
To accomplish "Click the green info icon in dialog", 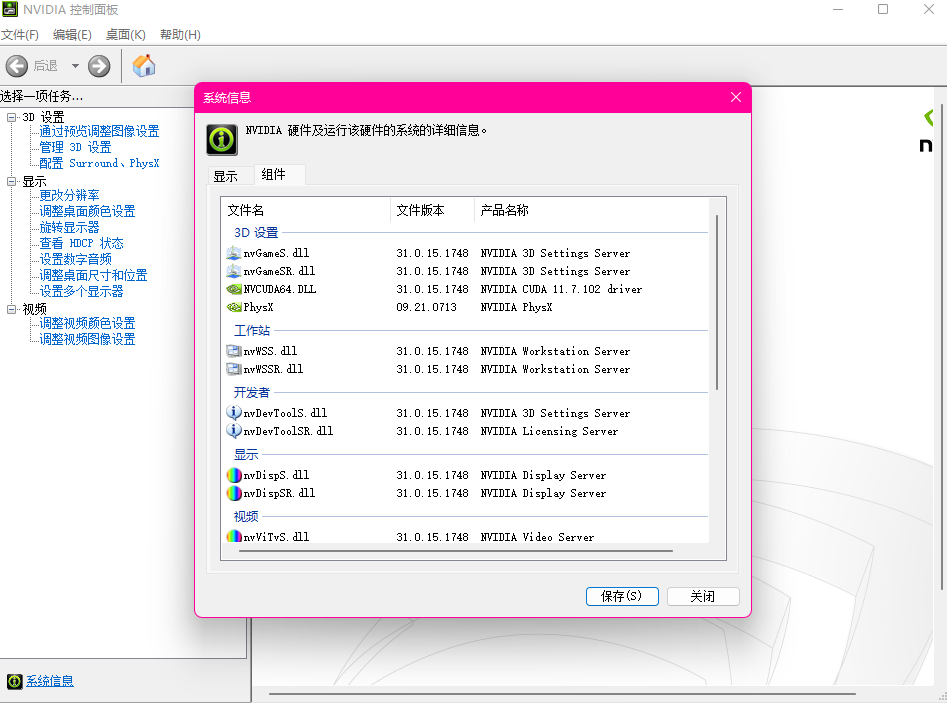I will pyautogui.click(x=222, y=140).
